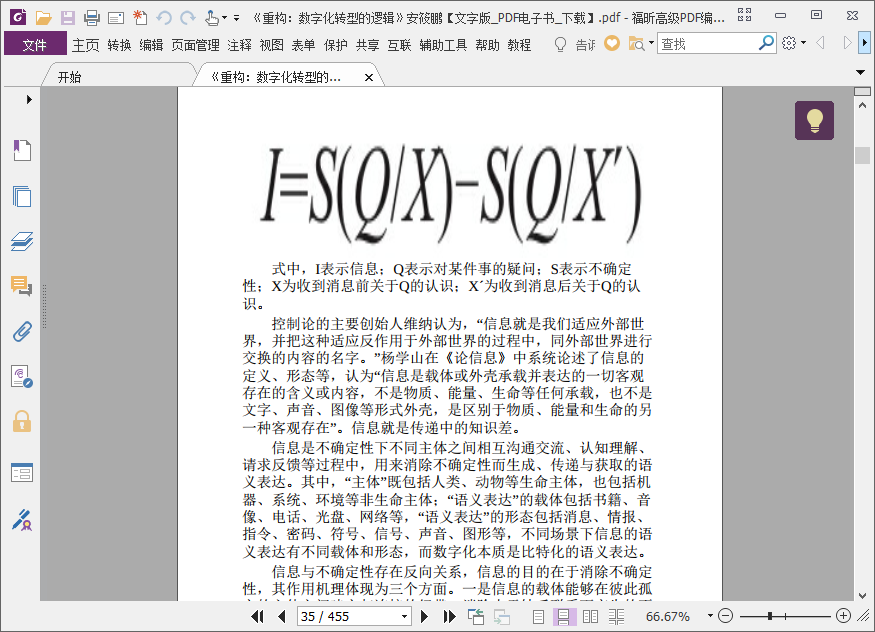This screenshot has width=875, height=632.
Task: Go to the next page
Action: click(x=425, y=616)
